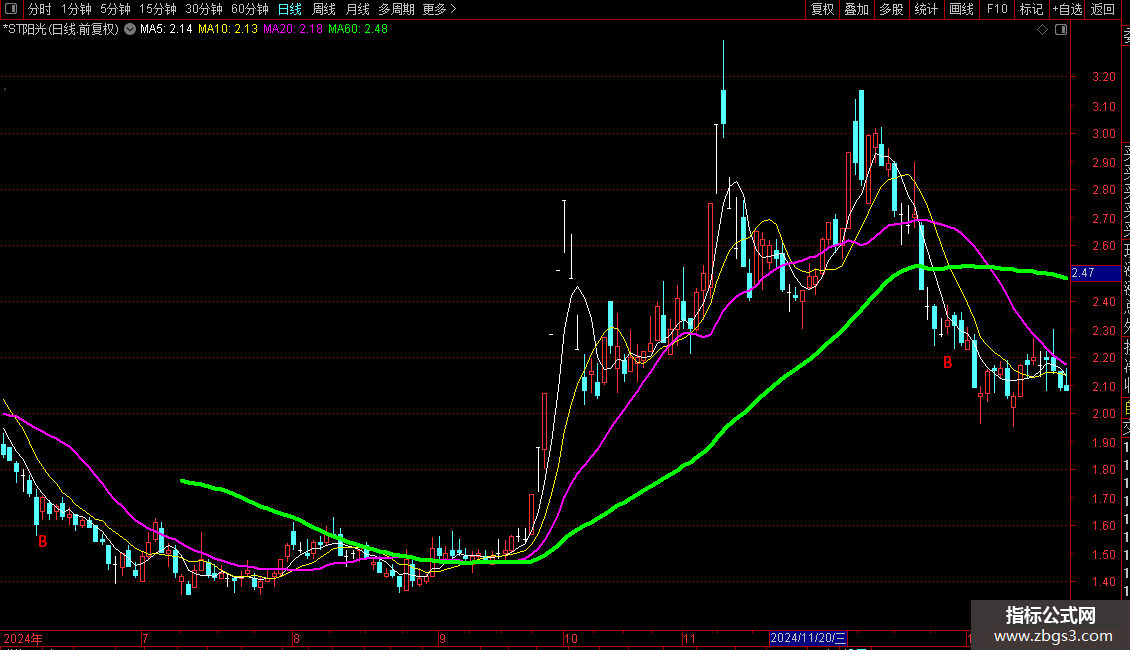Select the 30分钟 period tab
Viewport: 1130px width, 650px height.
click(204, 9)
